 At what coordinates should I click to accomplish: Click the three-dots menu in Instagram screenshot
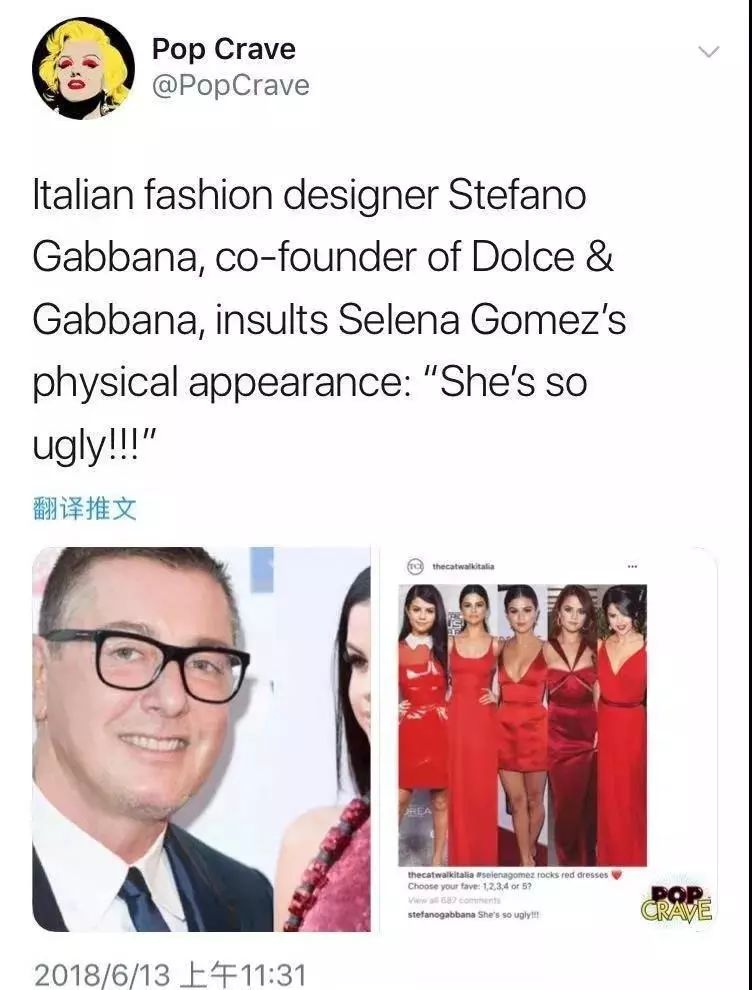click(632, 566)
